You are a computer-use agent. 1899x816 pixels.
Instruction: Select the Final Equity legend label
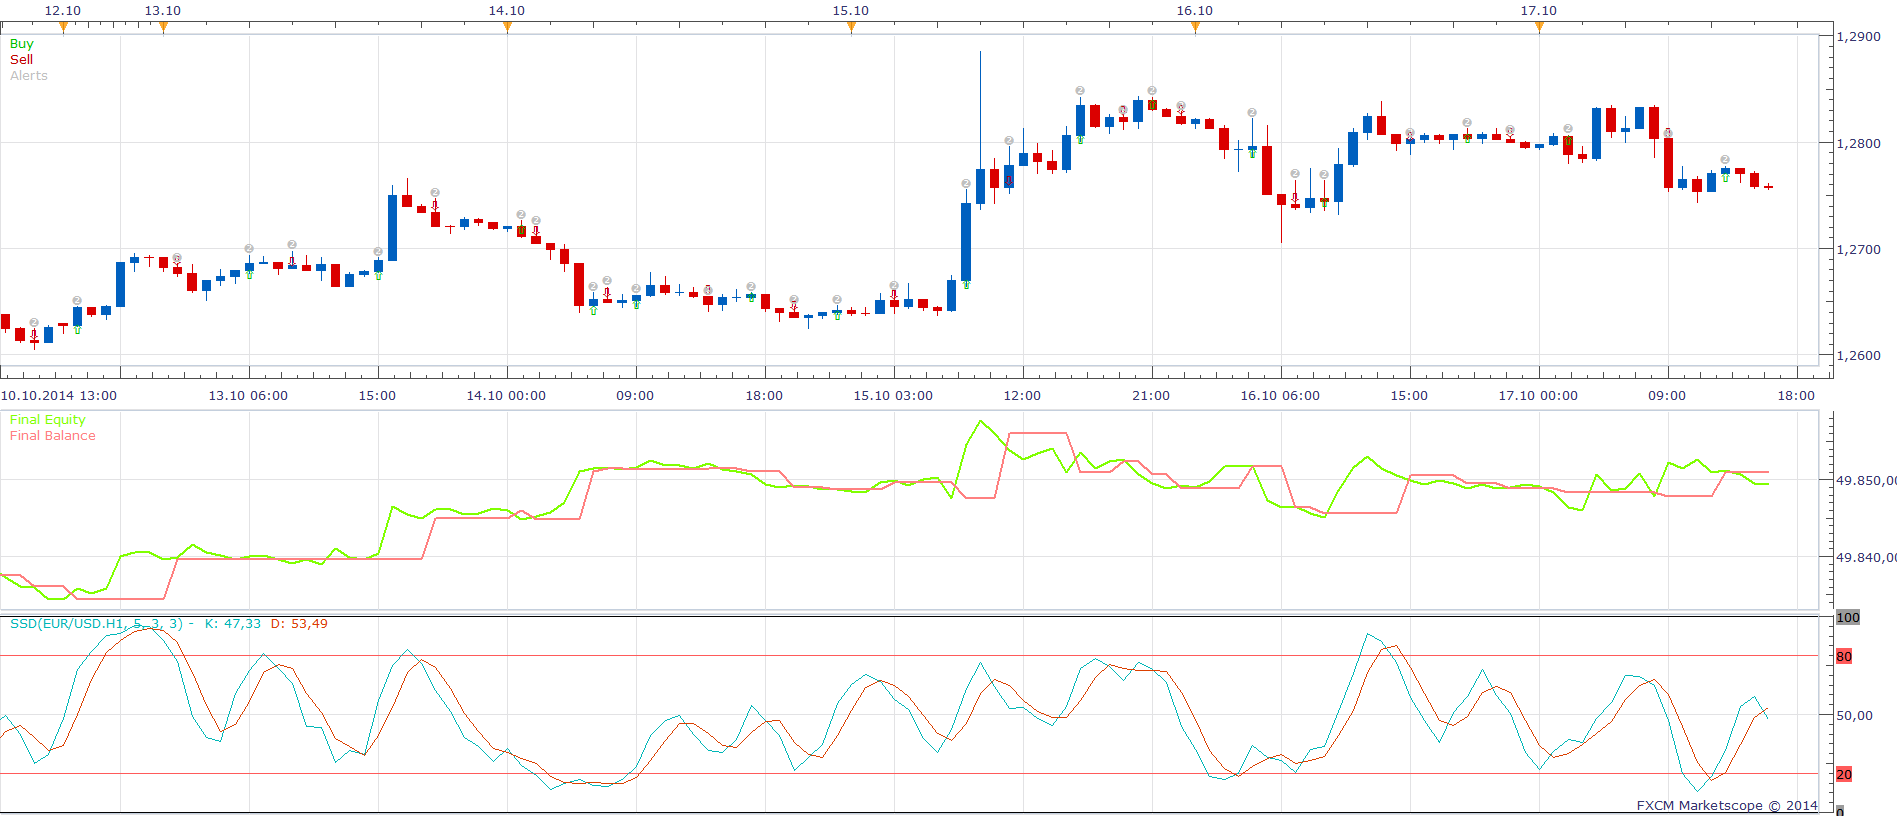click(48, 420)
